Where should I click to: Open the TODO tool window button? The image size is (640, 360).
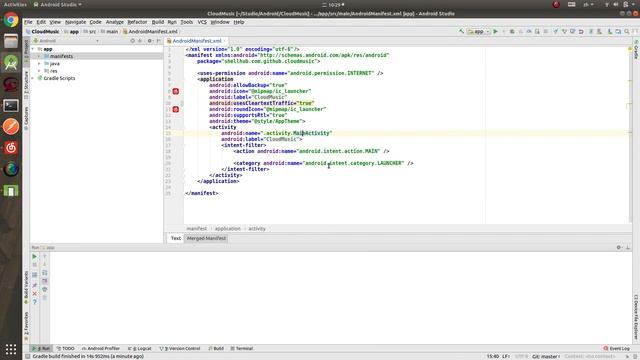pos(66,349)
